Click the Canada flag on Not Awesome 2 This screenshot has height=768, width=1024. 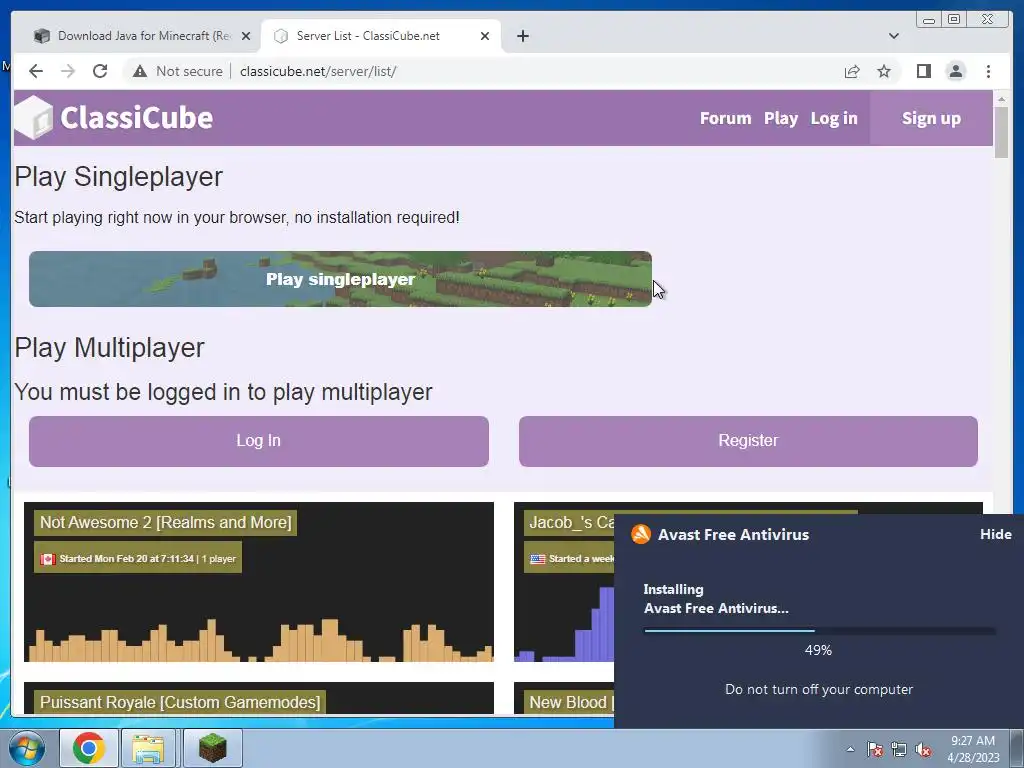click(48, 559)
